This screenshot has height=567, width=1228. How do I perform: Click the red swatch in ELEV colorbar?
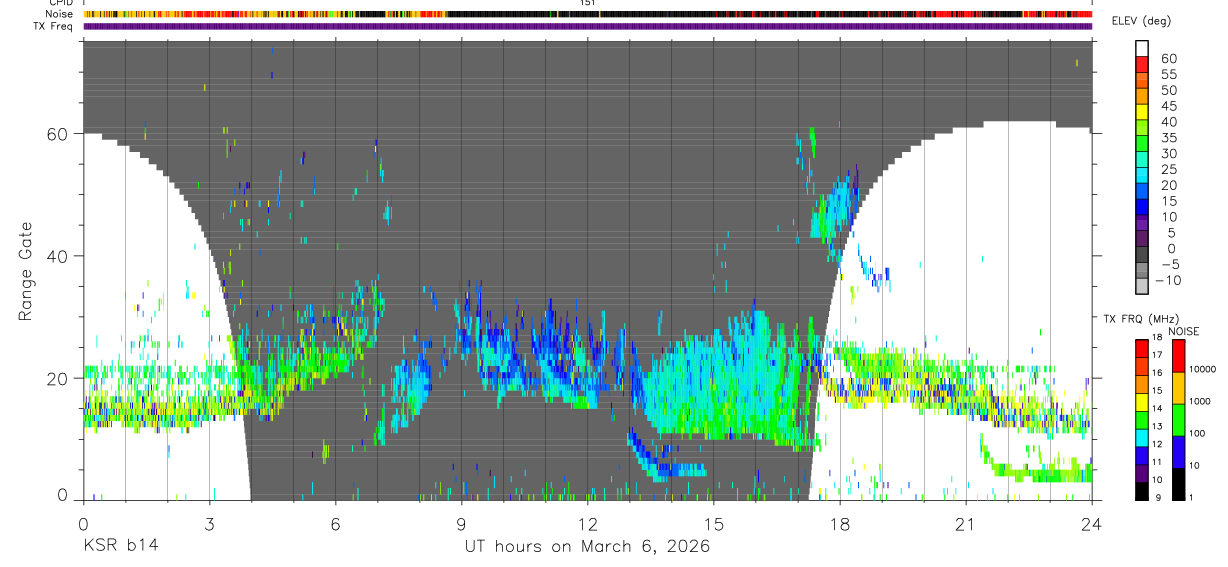pyautogui.click(x=1142, y=63)
